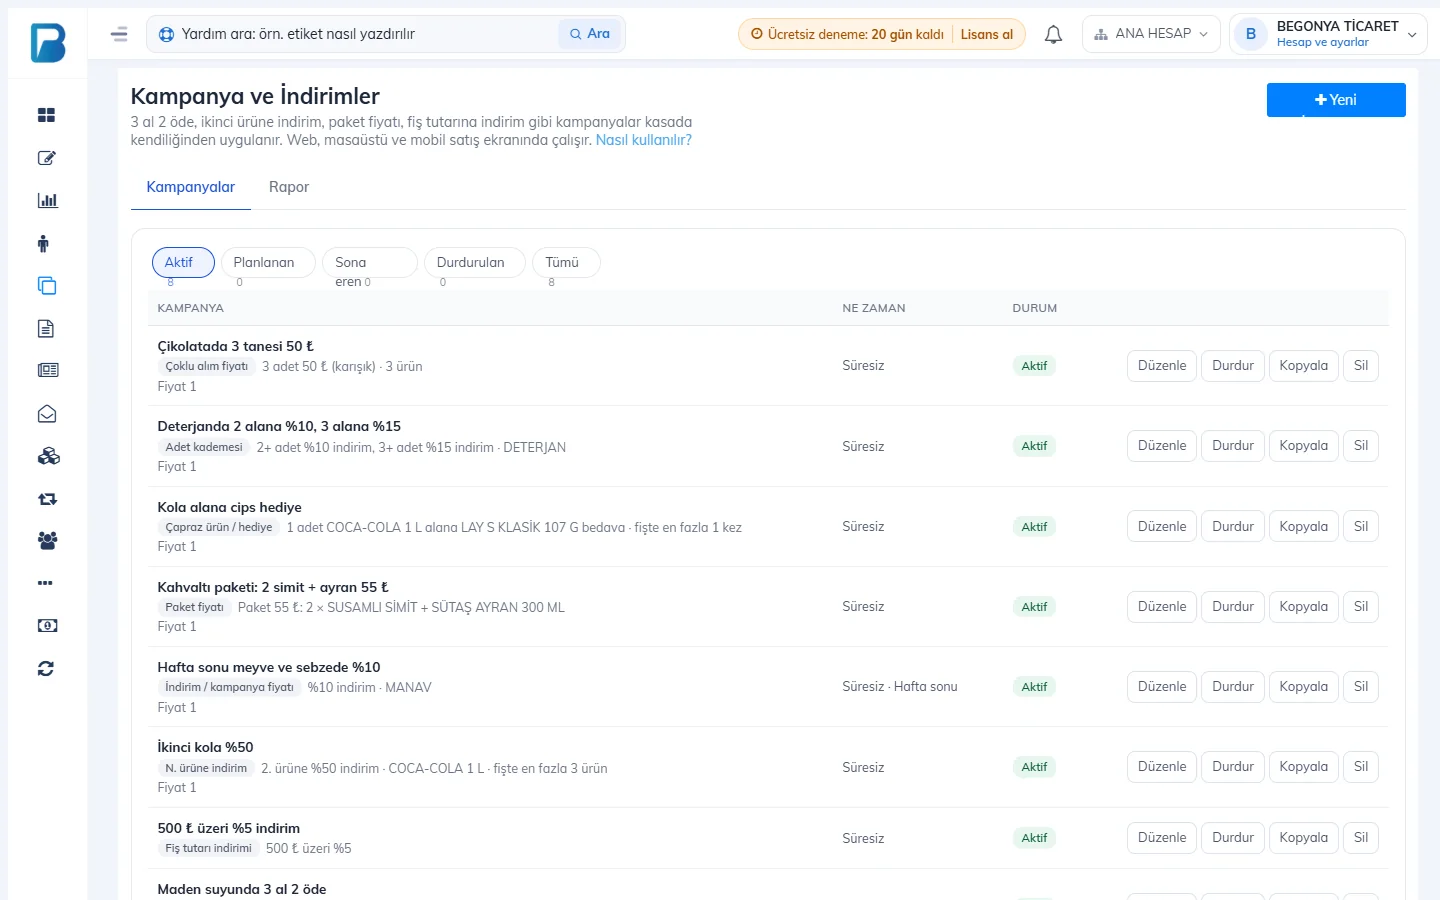Screen dimensions: 1440x900
Task: Click the three dots more icon
Action: click(x=45, y=583)
